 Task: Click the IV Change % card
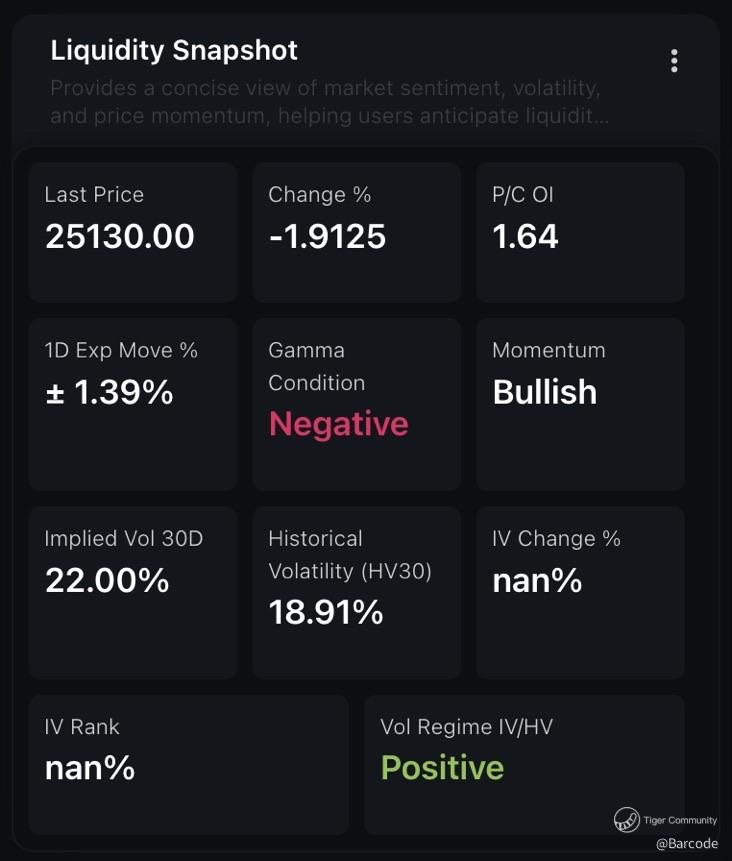580,592
